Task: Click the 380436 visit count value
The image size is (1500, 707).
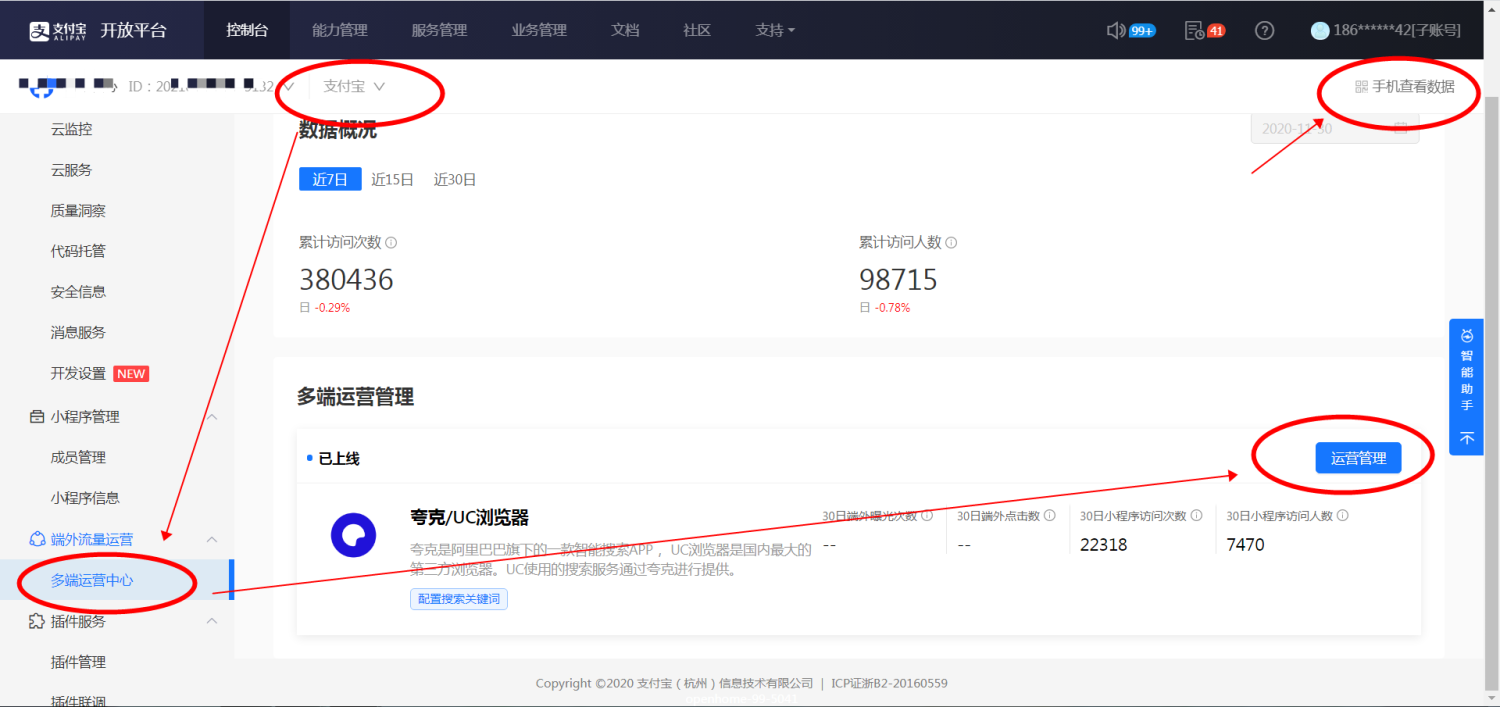Action: coord(346,279)
